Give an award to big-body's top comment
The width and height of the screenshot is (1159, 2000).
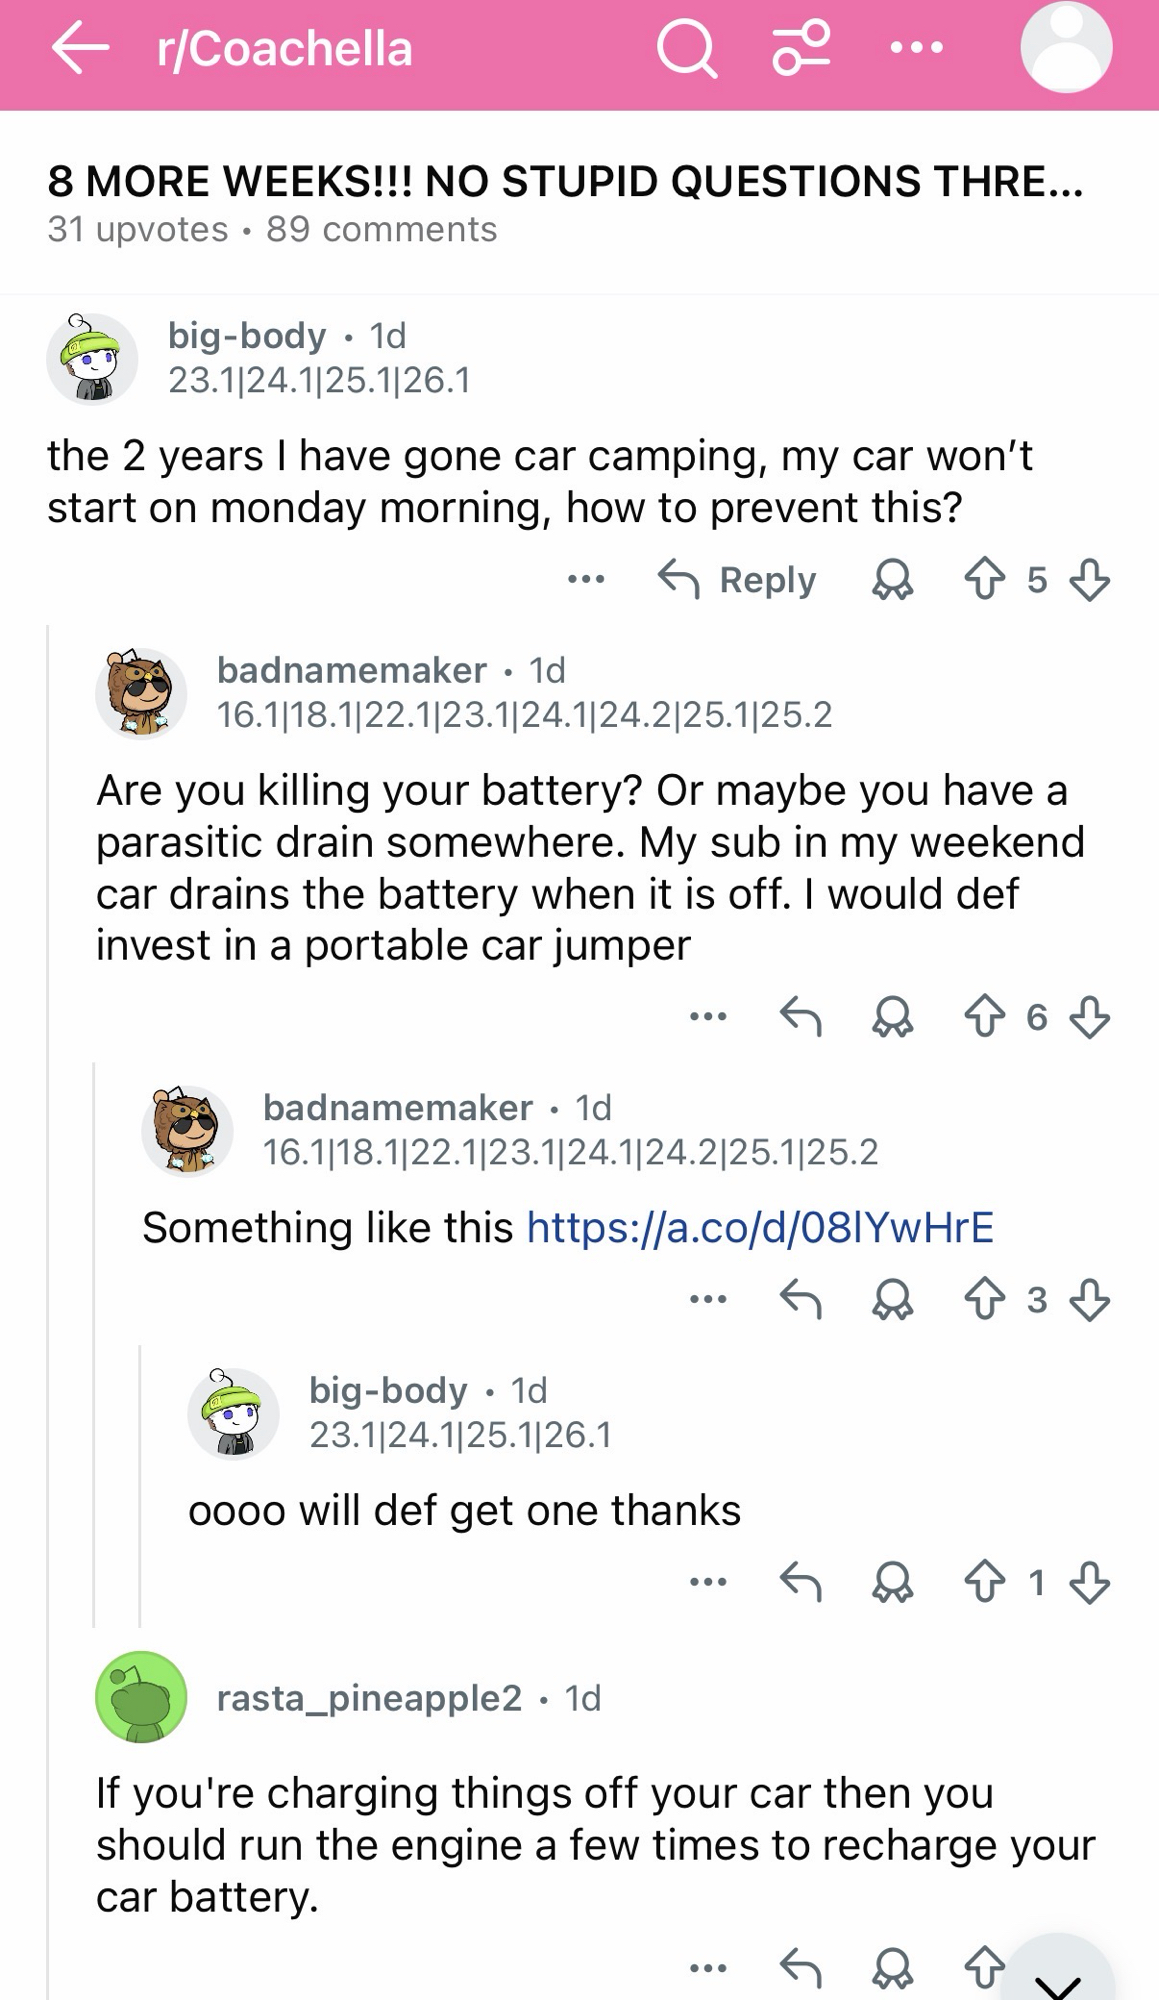[x=892, y=580]
